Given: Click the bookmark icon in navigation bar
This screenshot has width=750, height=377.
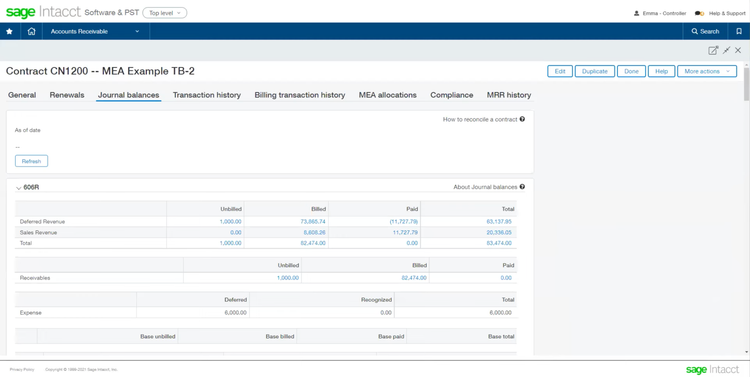Looking at the screenshot, I should [x=739, y=31].
